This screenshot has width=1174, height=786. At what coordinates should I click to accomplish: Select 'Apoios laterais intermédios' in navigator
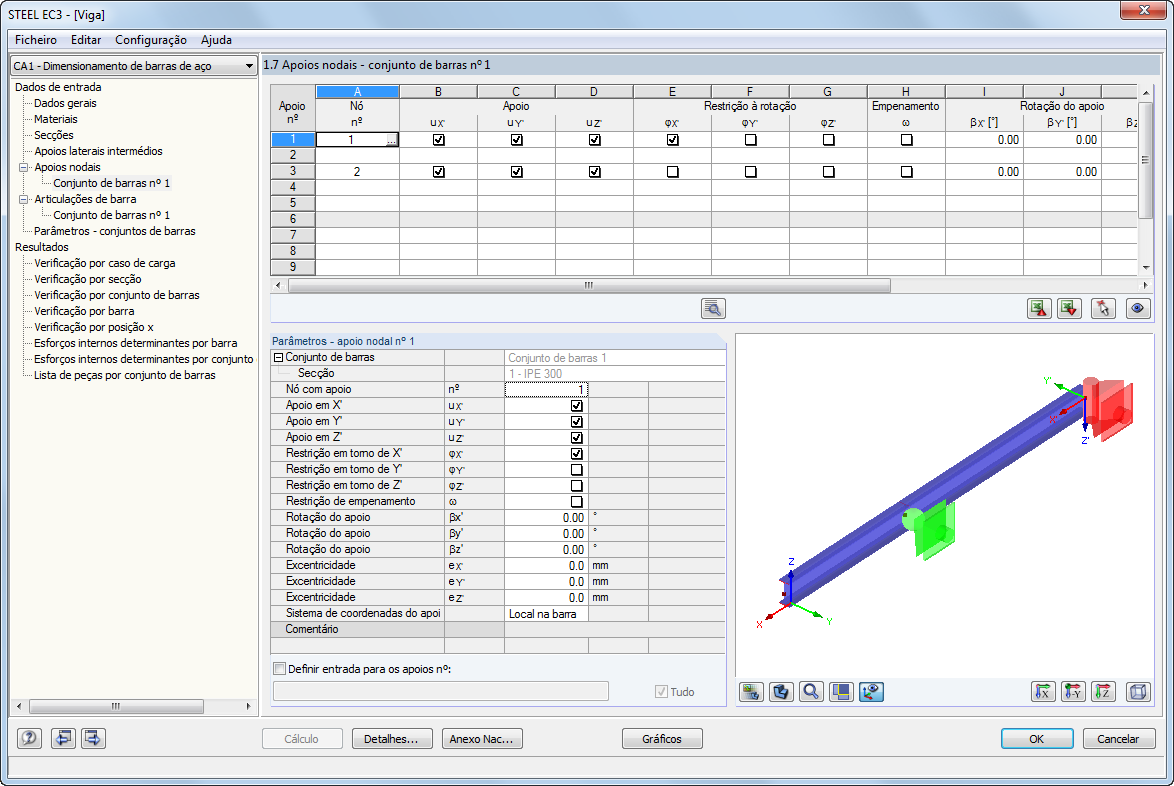tap(98, 151)
